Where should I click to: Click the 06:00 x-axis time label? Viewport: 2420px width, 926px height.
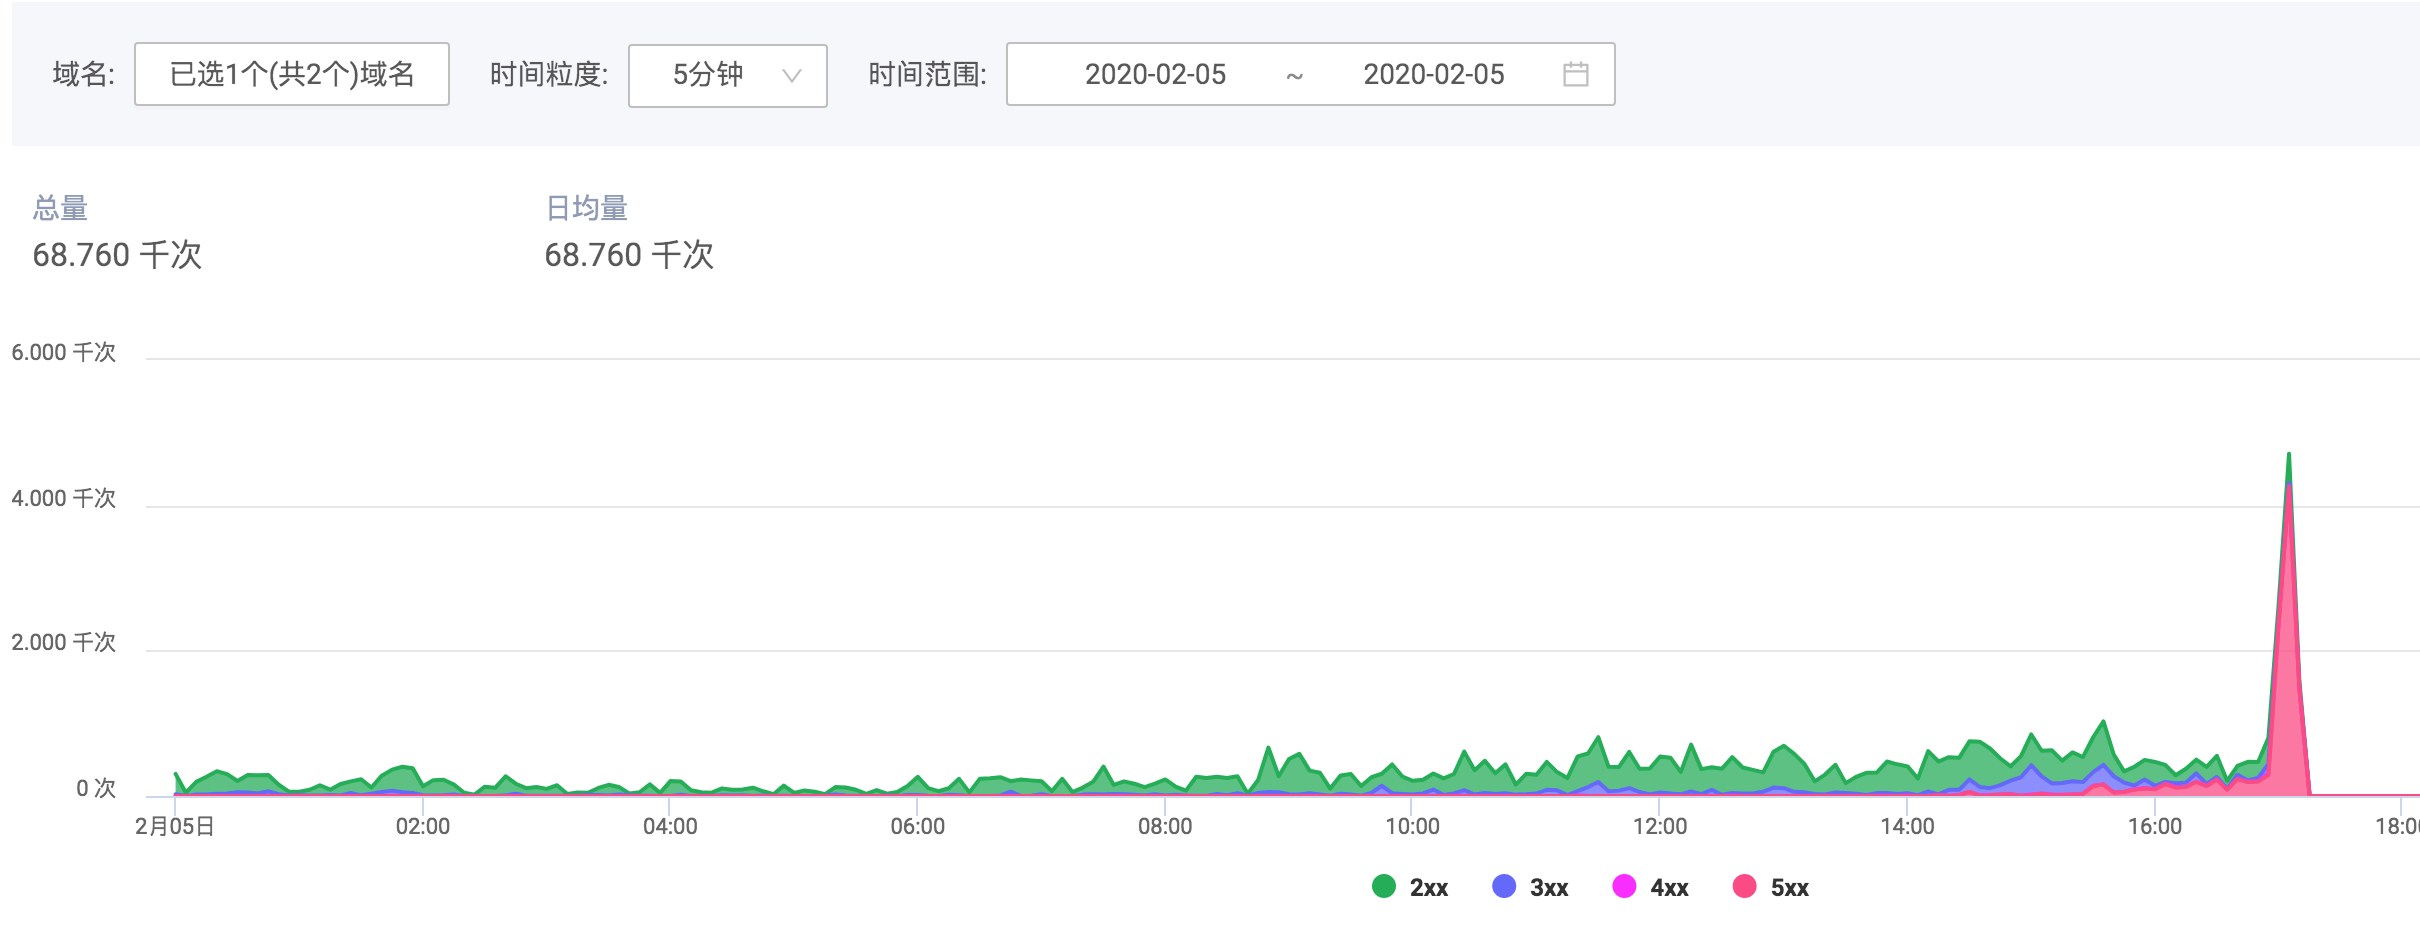click(x=918, y=826)
